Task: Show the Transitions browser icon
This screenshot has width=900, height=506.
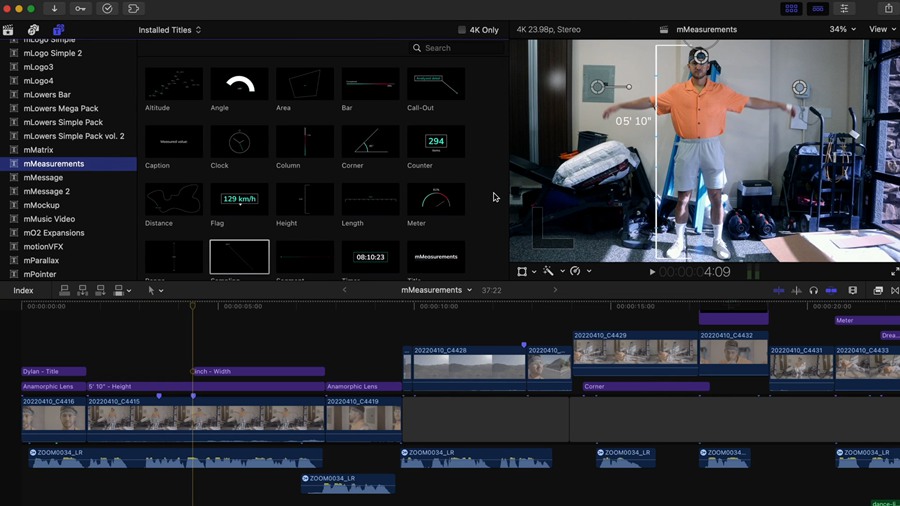Action: (895, 290)
